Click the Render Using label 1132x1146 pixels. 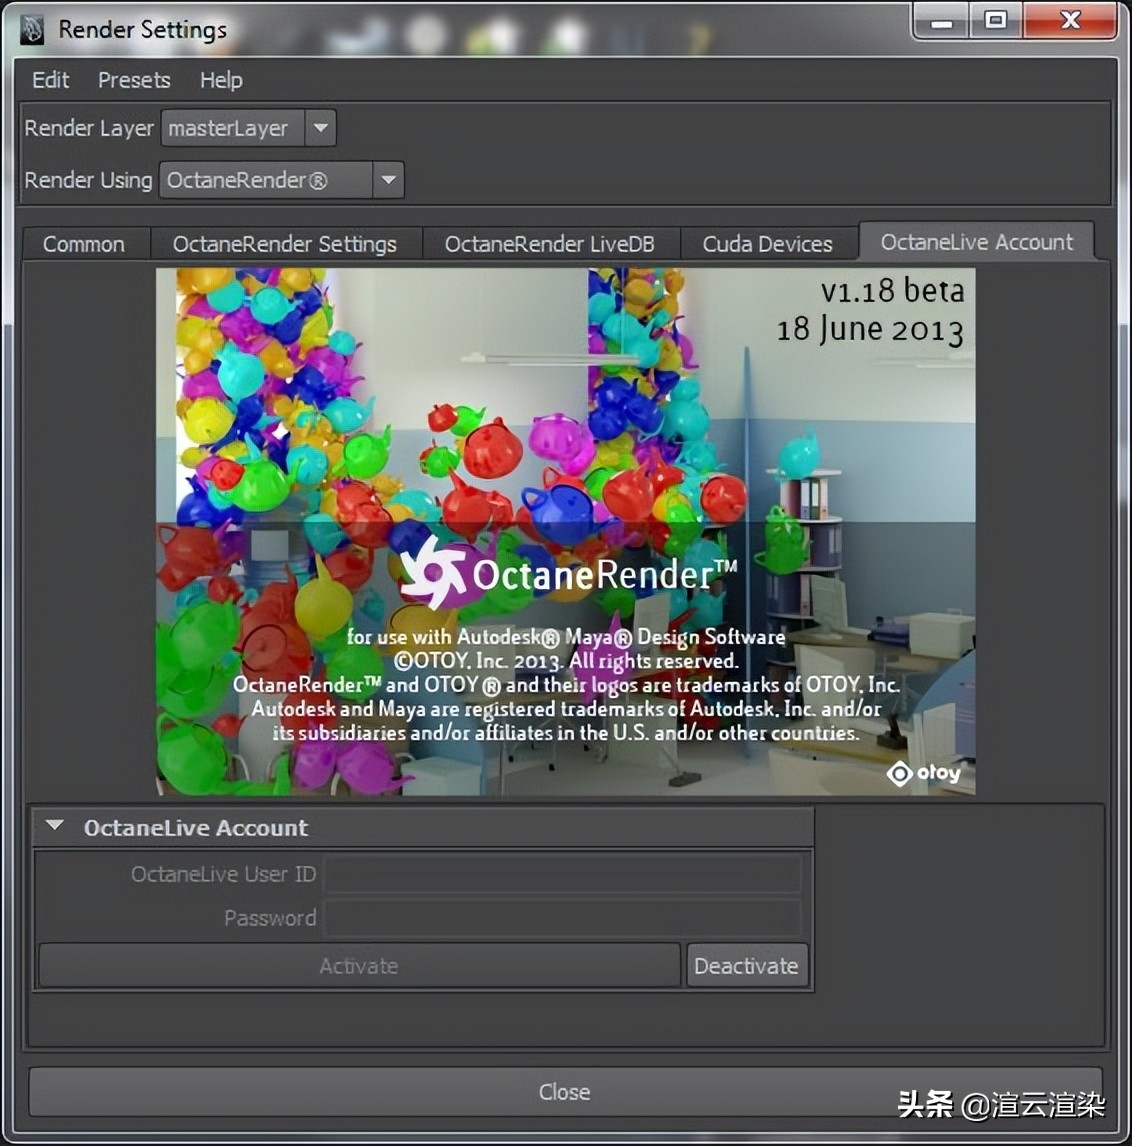pos(88,180)
